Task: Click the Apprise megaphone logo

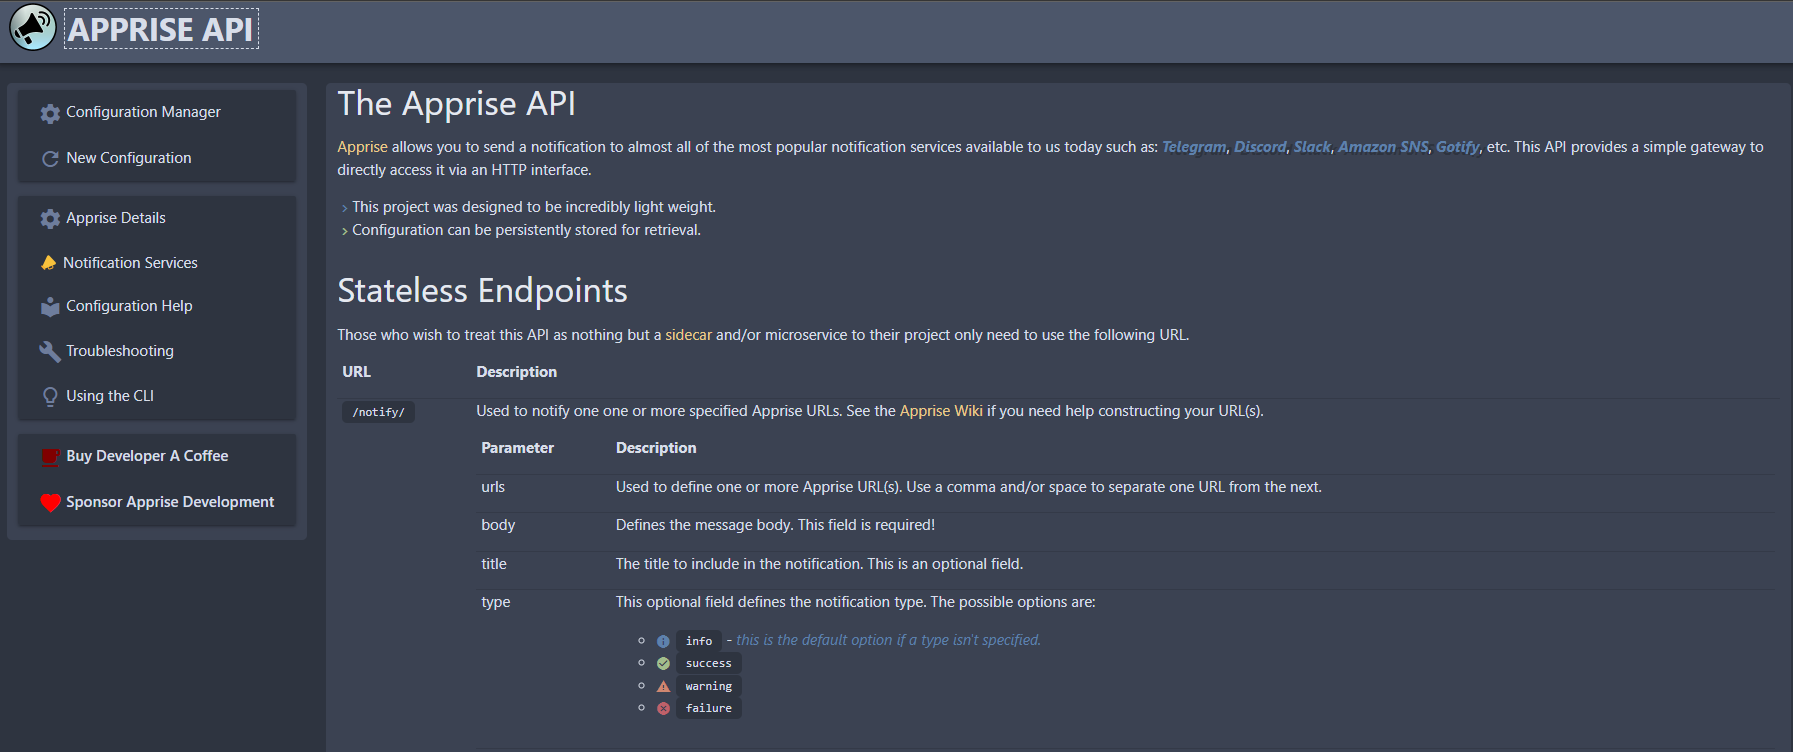Action: click(32, 28)
